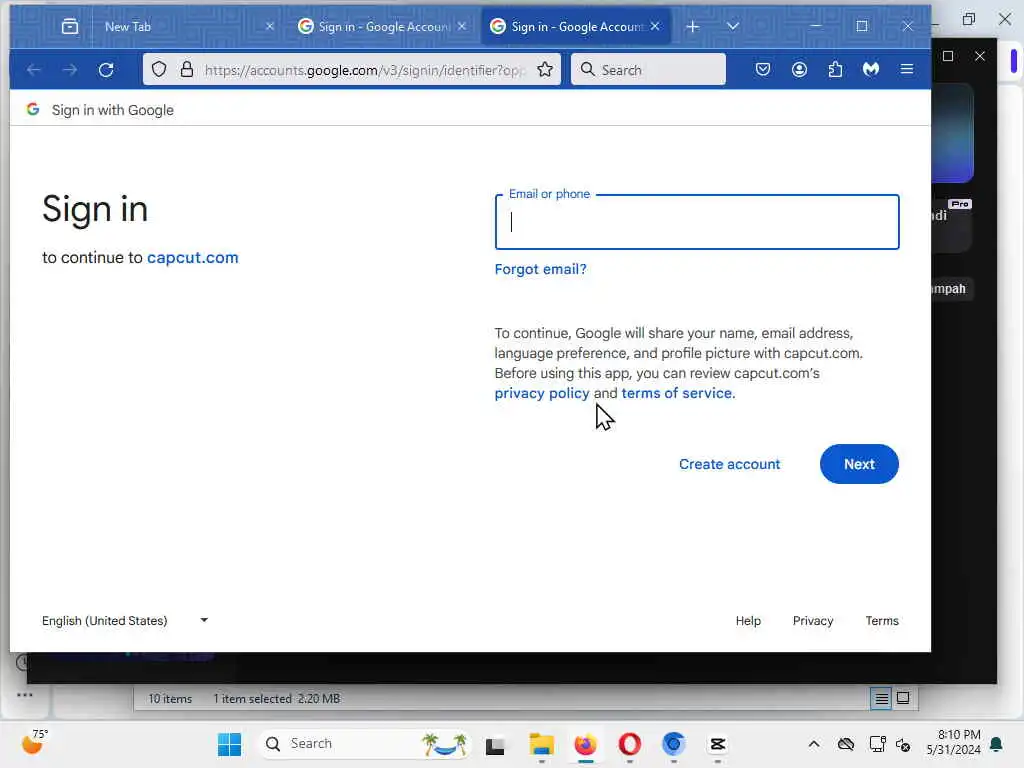This screenshot has width=1024, height=768.
Task: Open weather widget showing 75°
Action: click(x=35, y=743)
